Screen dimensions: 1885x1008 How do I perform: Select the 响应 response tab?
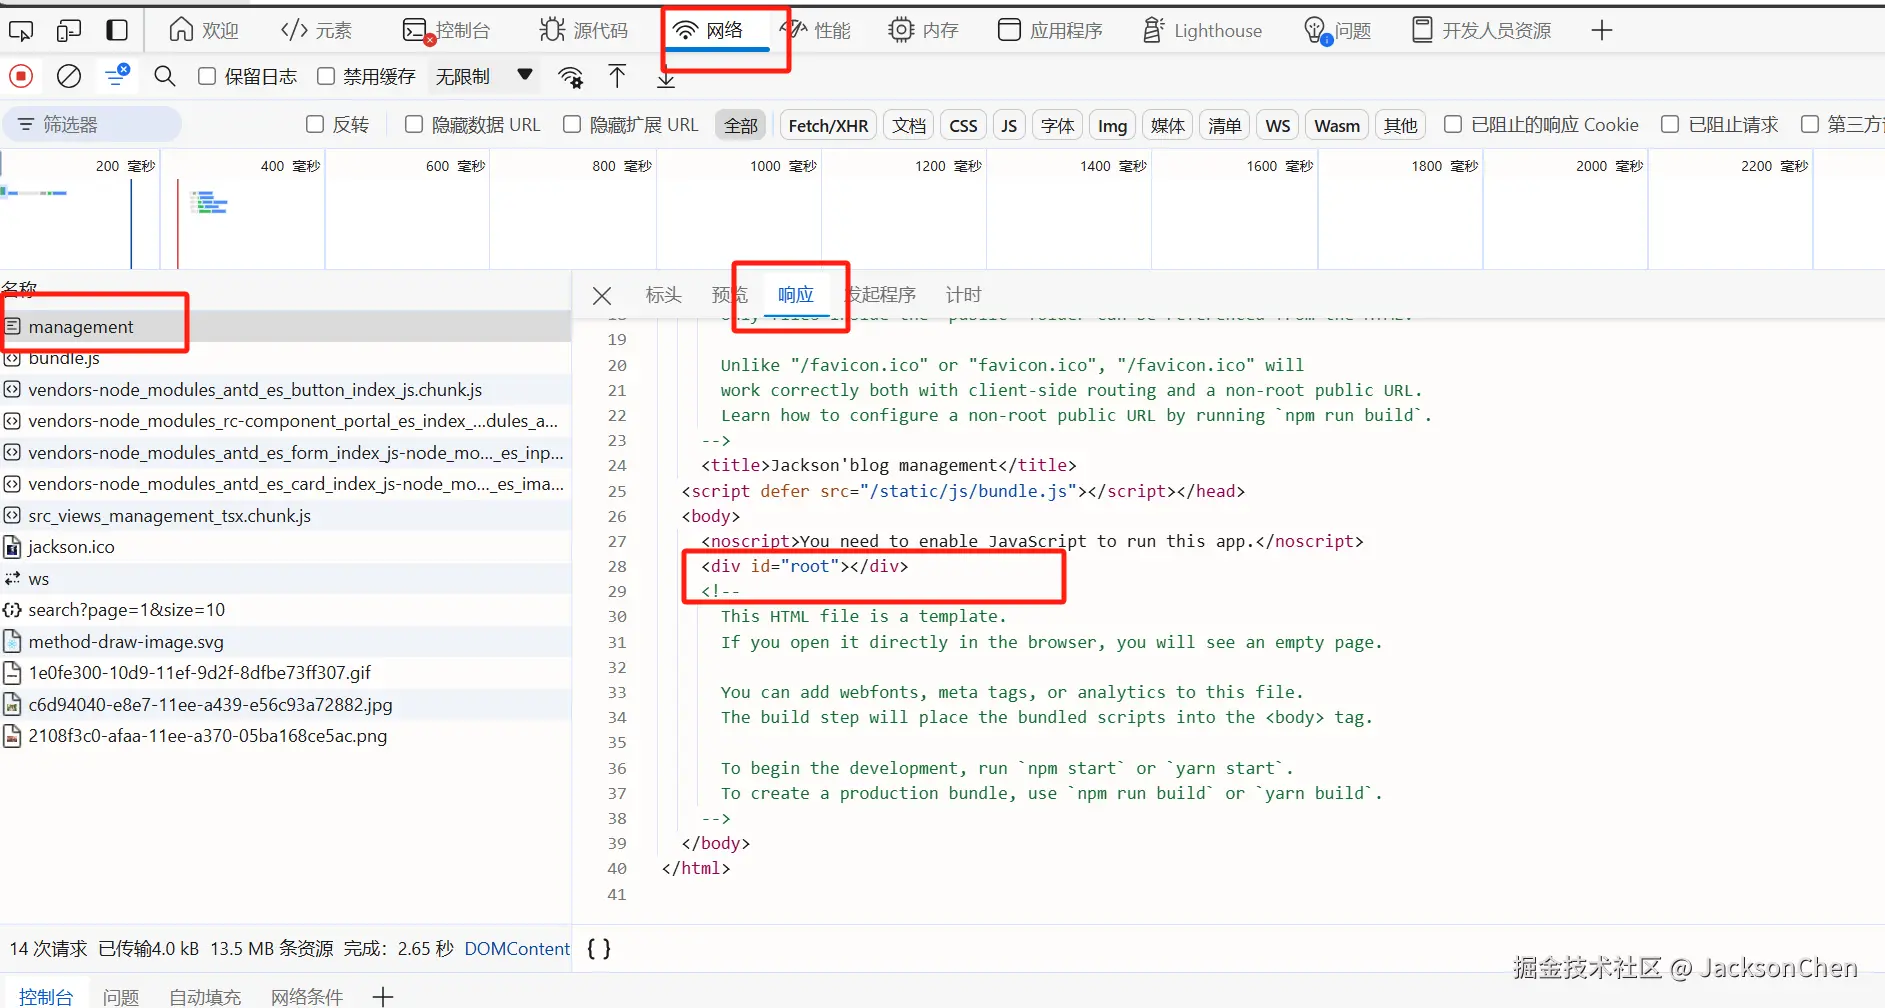click(796, 295)
